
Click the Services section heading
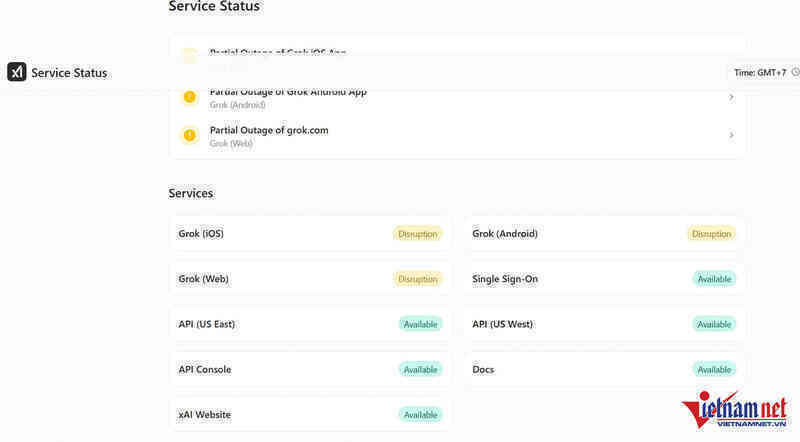tap(191, 193)
